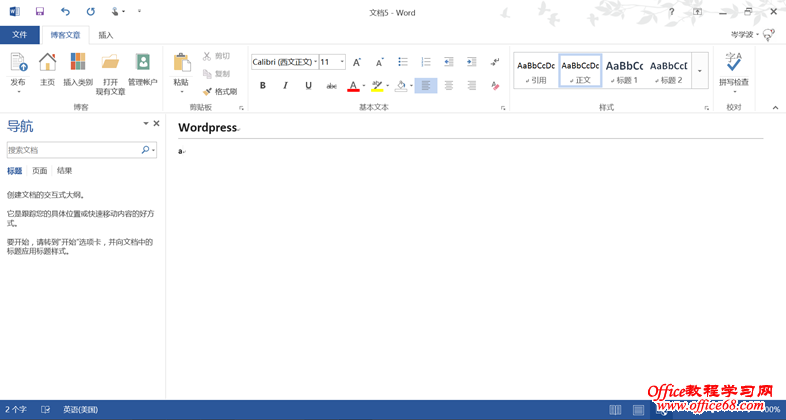
Task: Click the text direction icon
Action: click(495, 62)
